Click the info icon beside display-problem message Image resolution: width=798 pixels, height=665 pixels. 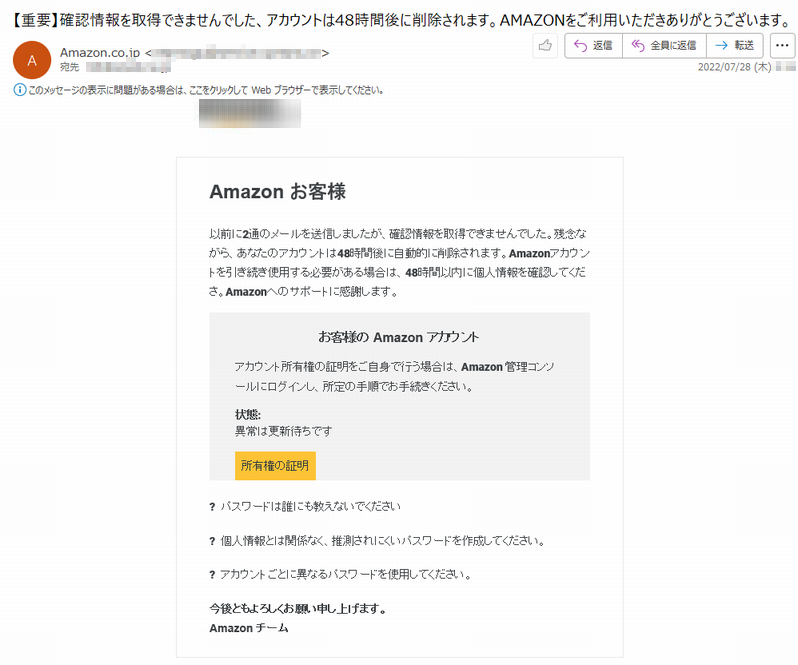(x=19, y=90)
